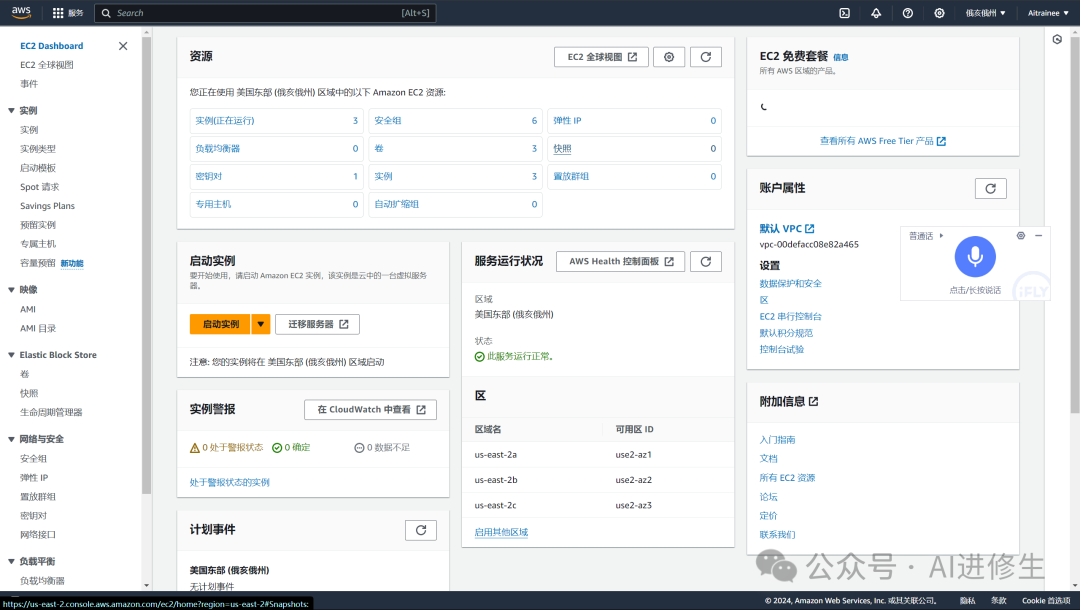The image size is (1080, 610).
Task: Select EC2 Dashboard in sidebar
Action: click(52, 46)
